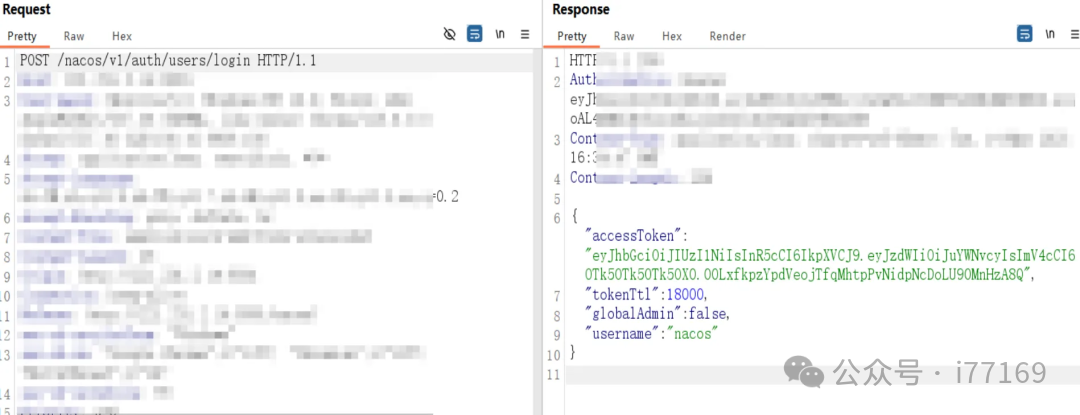Click the POST /nacos/v1/auth/users/login request line
Viewport: 1080px width, 415px height.
point(168,61)
